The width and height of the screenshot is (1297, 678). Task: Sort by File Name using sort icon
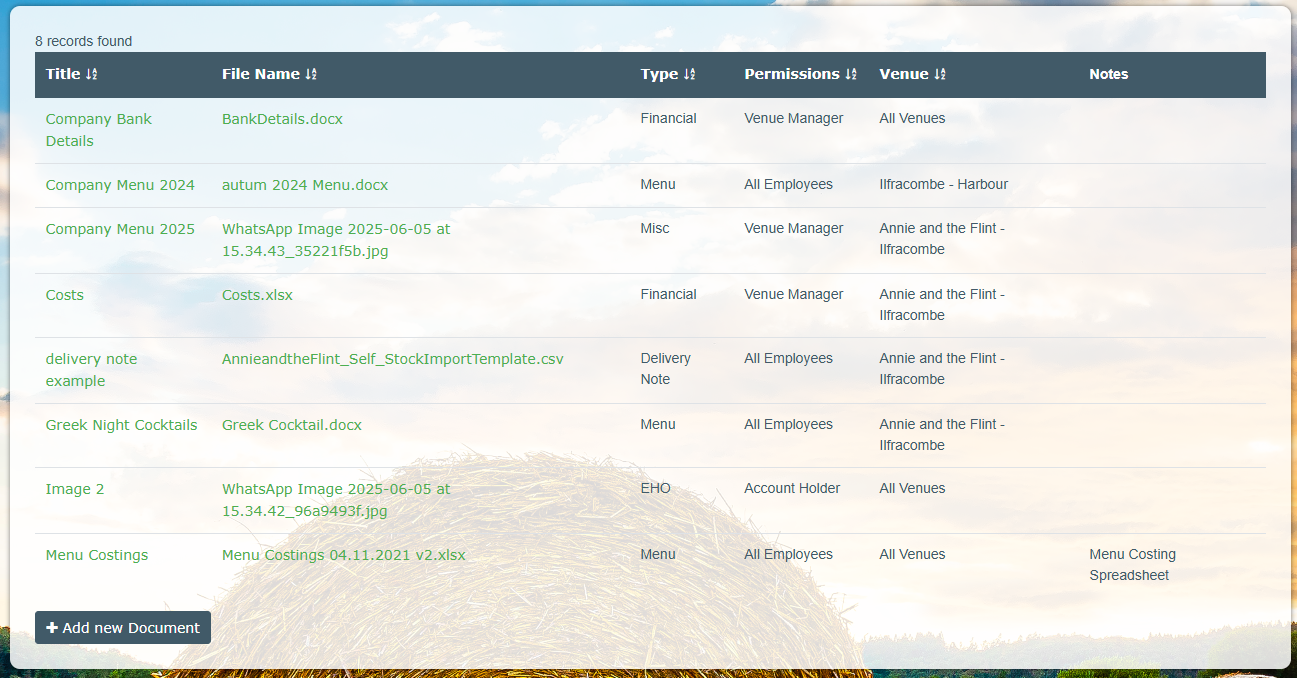pos(311,75)
